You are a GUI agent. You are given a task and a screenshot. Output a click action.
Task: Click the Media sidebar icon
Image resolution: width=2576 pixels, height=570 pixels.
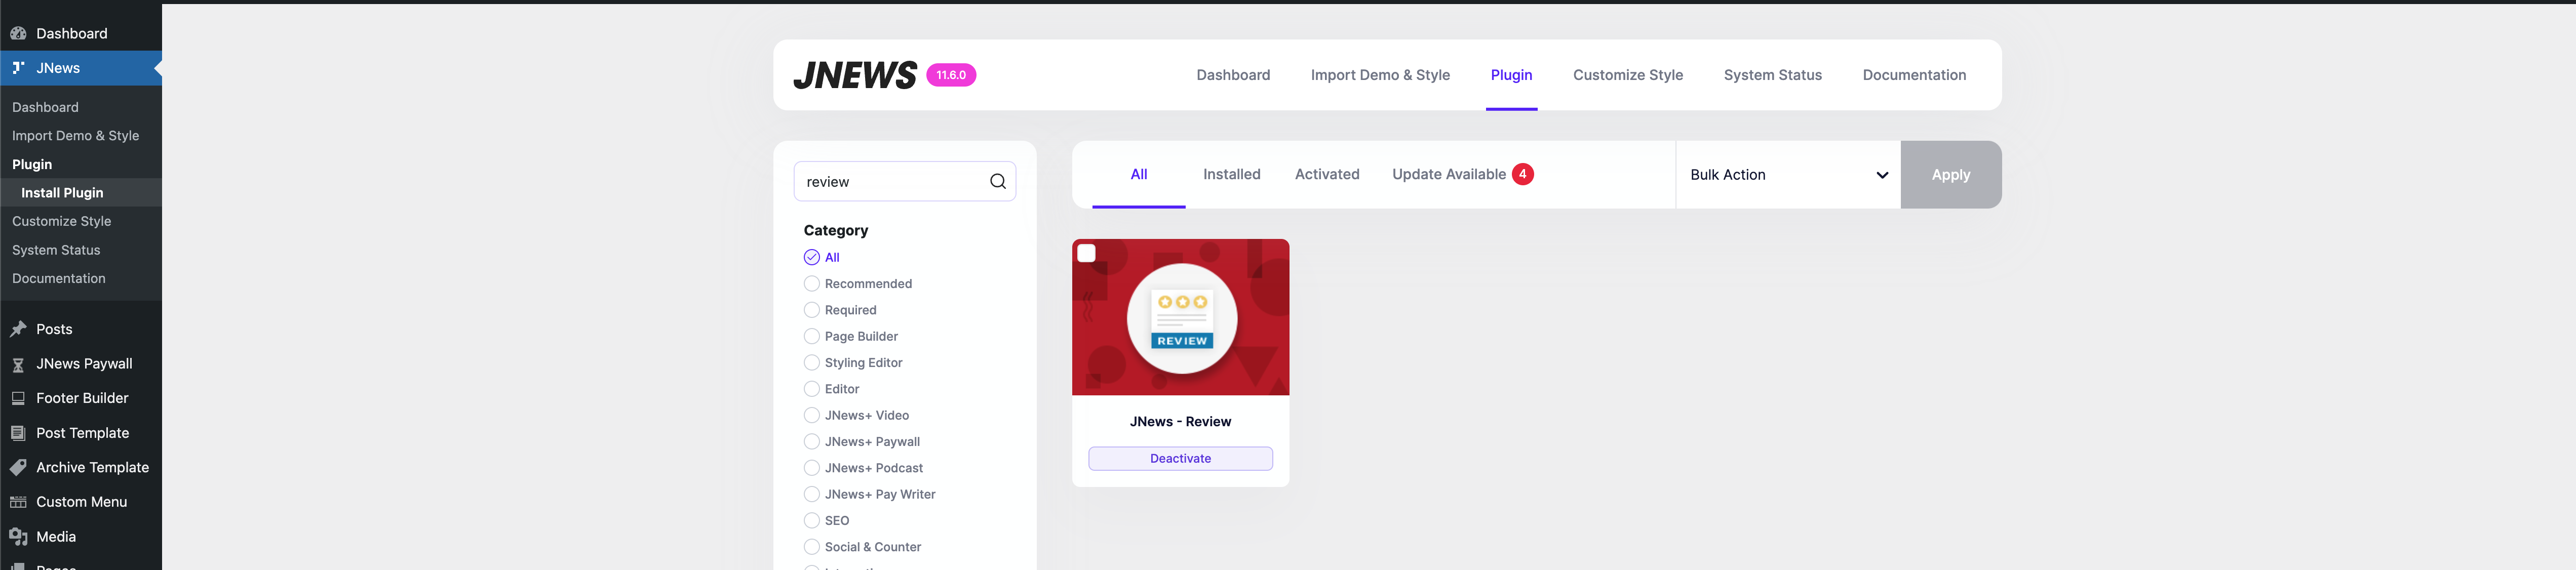pyautogui.click(x=18, y=537)
